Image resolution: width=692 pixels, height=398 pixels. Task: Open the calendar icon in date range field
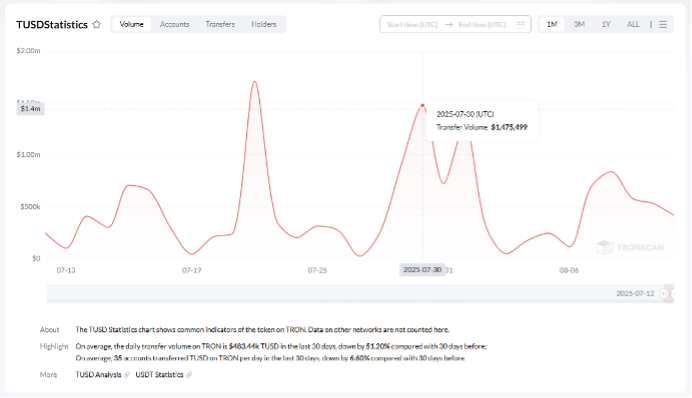[x=521, y=25]
